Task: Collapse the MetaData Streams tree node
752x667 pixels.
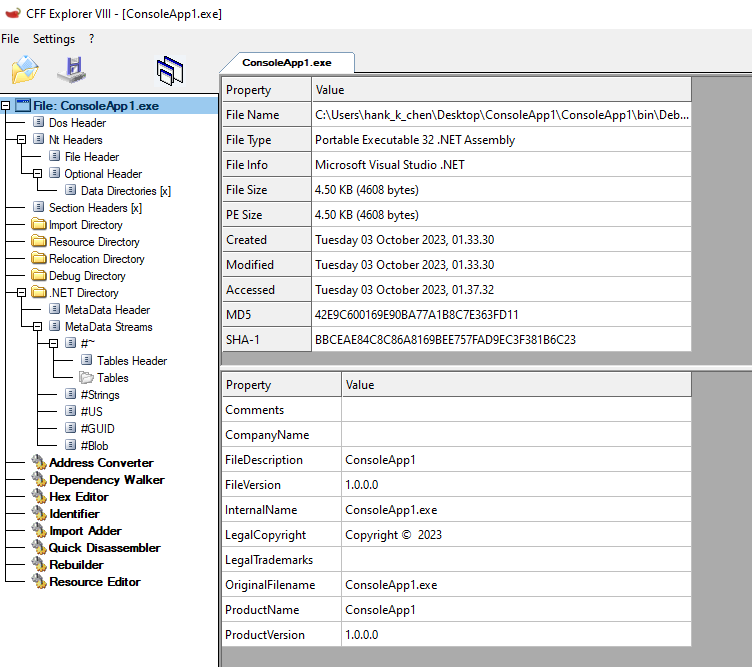Action: (37, 327)
